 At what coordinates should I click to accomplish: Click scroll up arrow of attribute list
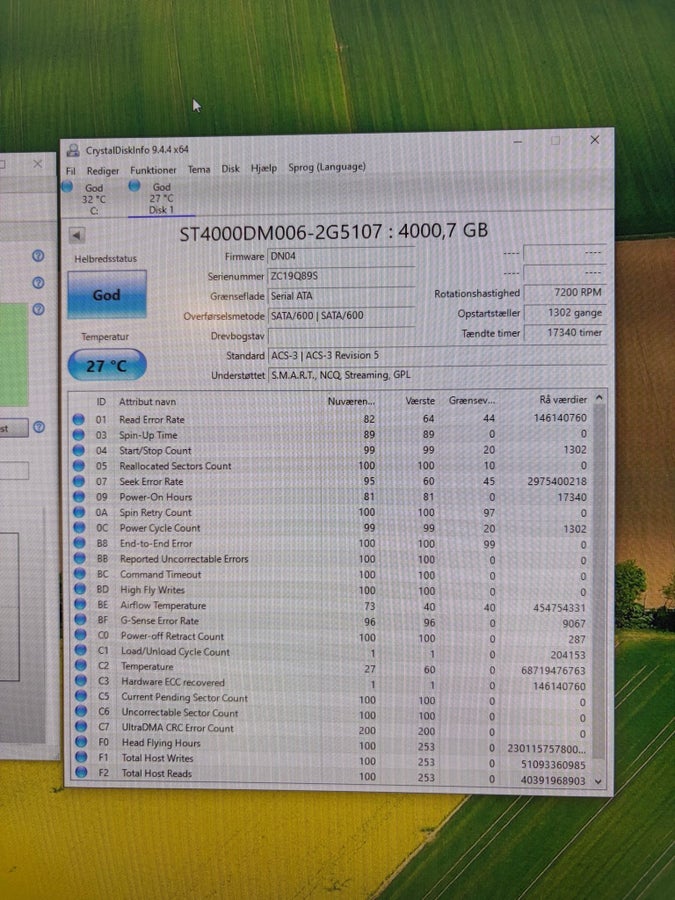(599, 397)
